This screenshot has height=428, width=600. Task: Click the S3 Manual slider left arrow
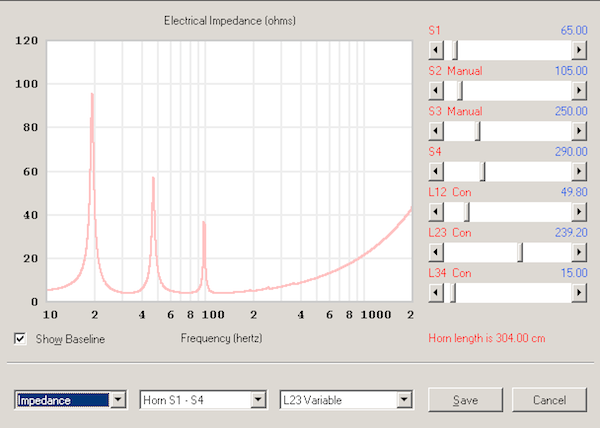436,131
